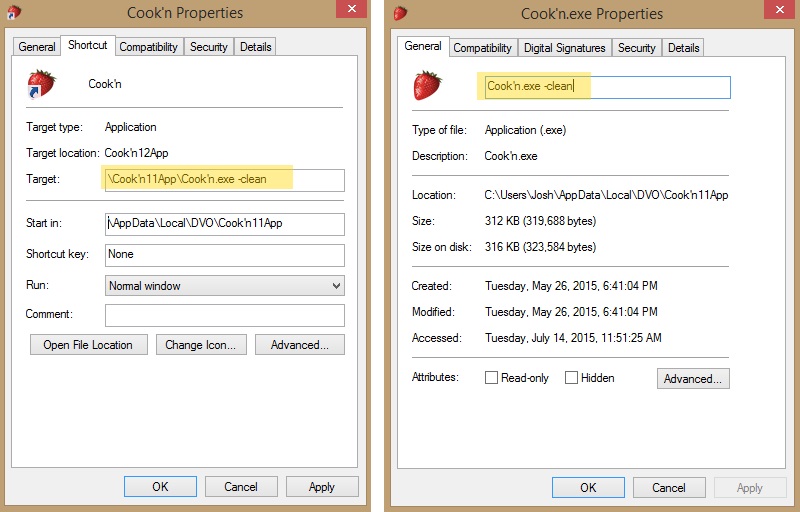Click the Accessed date Tuesday, July 14, 2015
Screen dimensions: 800x512
[x=573, y=338]
